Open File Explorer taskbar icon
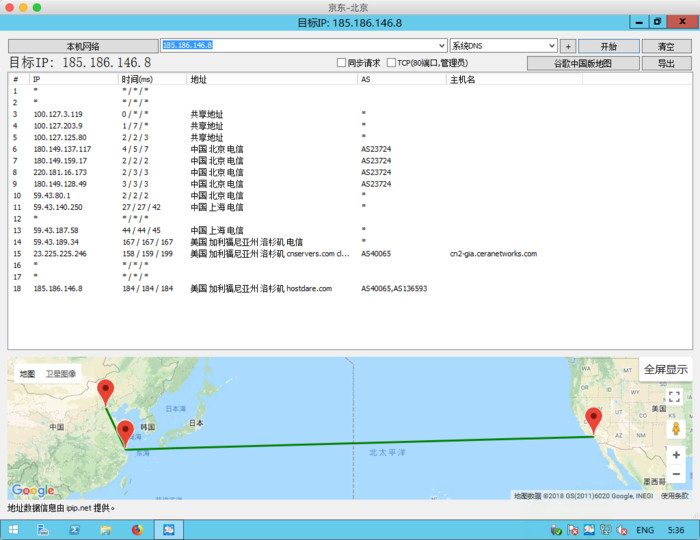This screenshot has height=540, width=700. coord(106,530)
